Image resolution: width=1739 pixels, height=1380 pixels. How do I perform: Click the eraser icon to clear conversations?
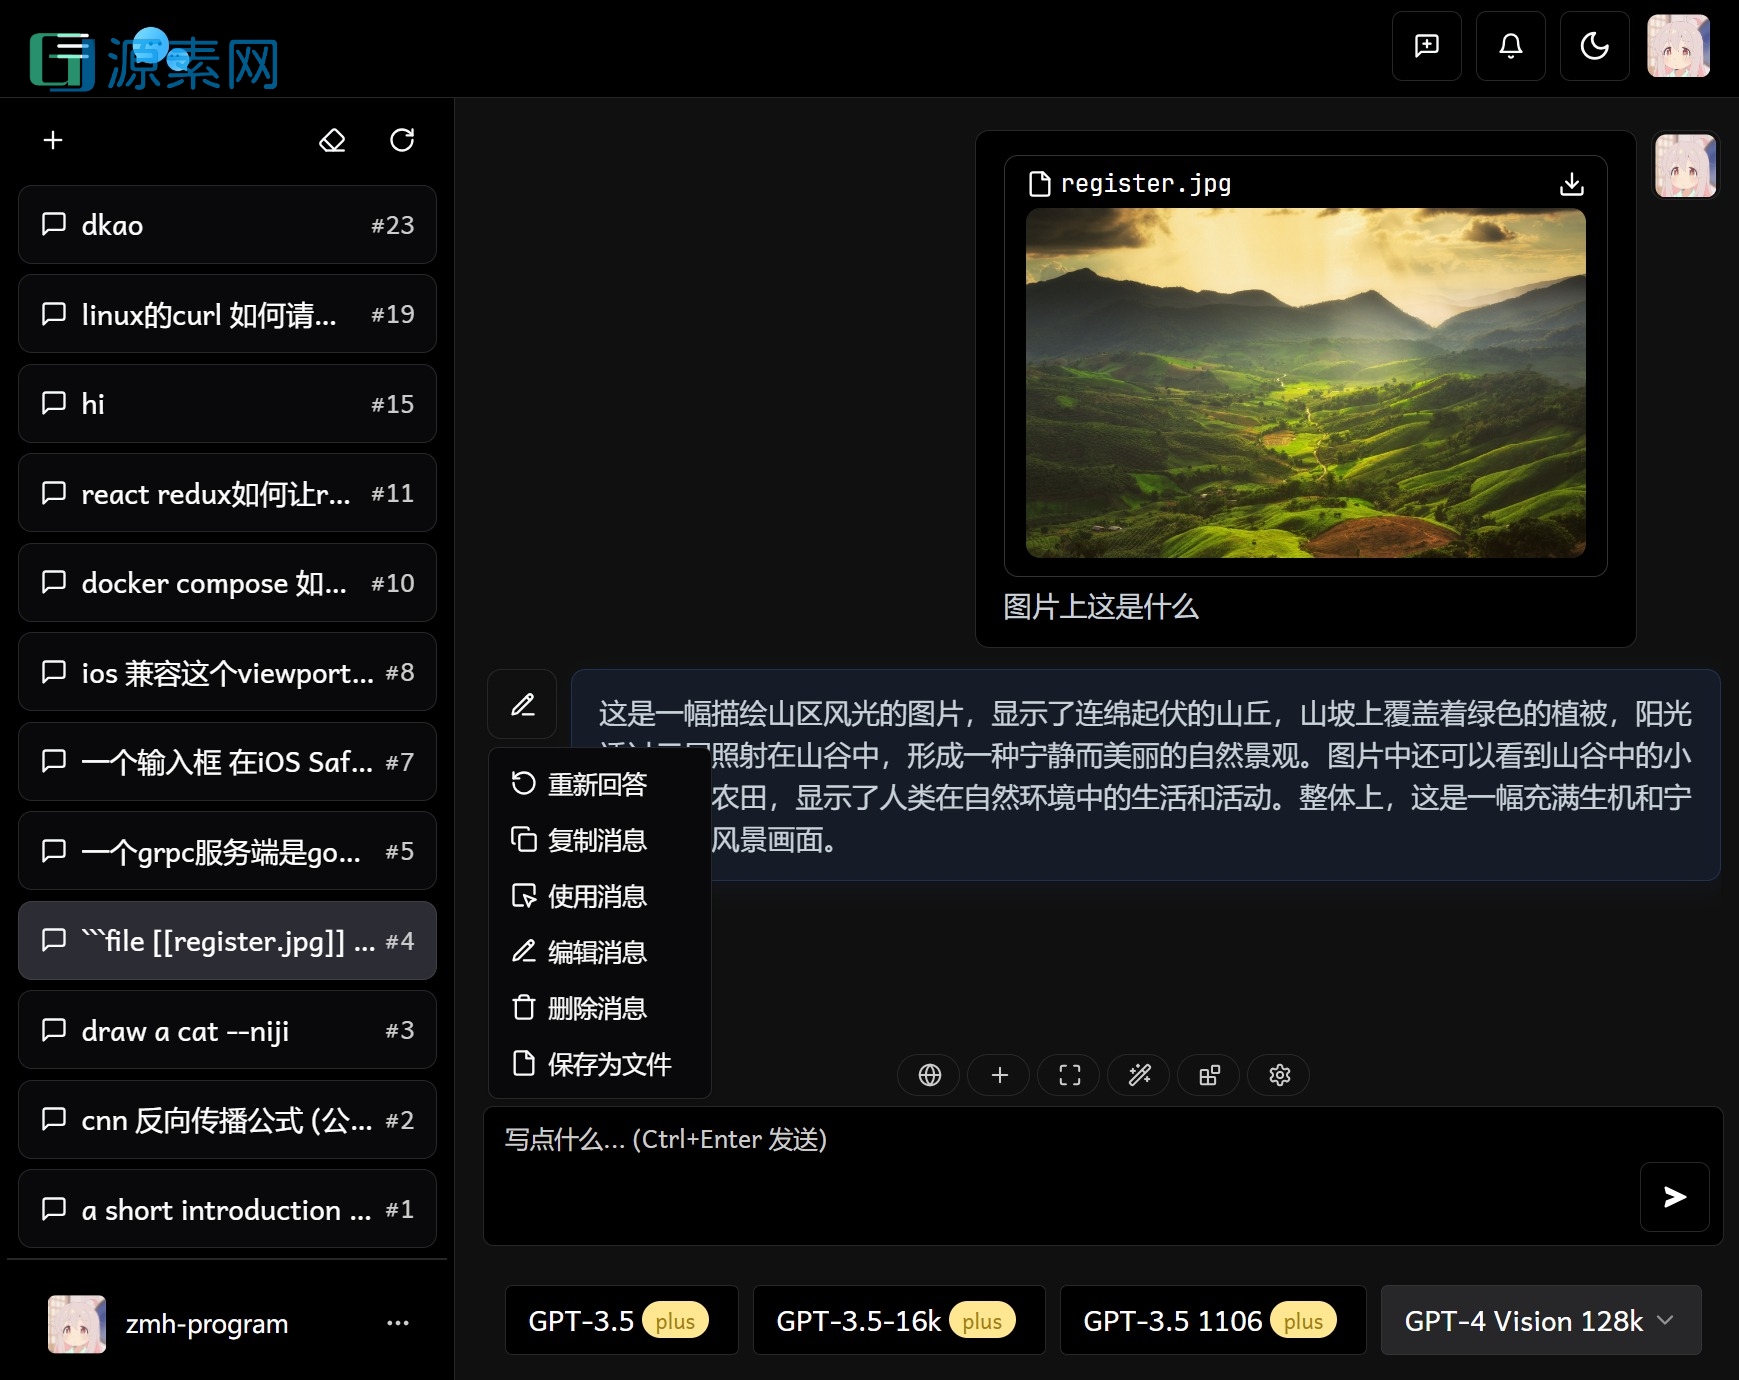(x=332, y=140)
